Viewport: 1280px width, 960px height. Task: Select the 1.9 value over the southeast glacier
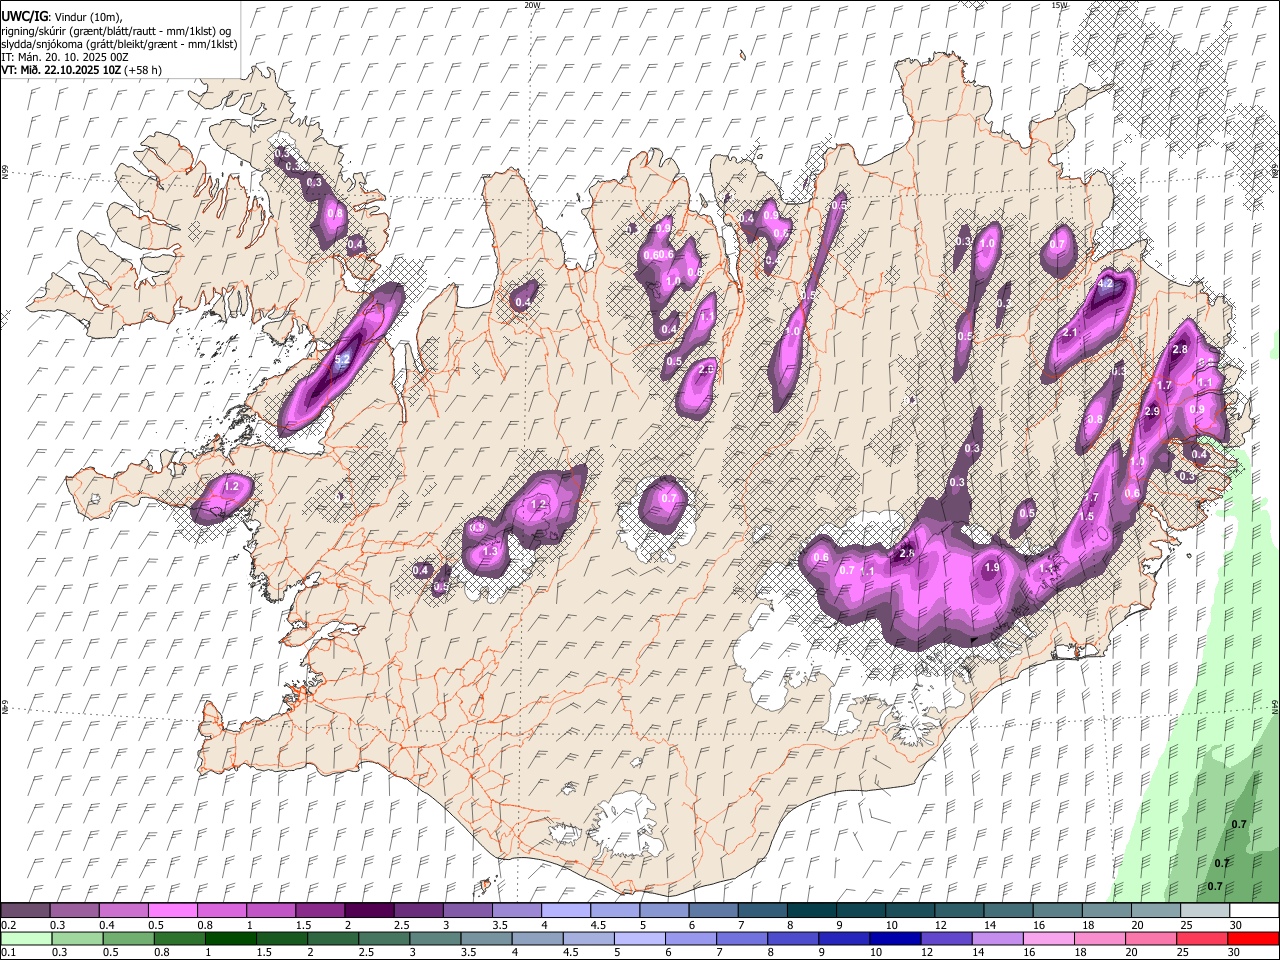click(992, 568)
